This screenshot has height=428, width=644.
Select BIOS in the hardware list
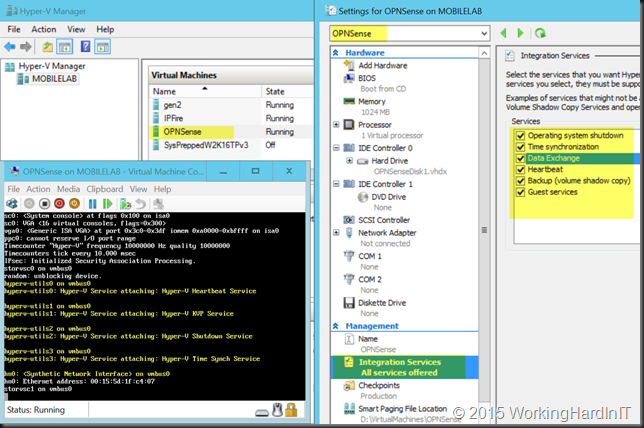tap(366, 78)
